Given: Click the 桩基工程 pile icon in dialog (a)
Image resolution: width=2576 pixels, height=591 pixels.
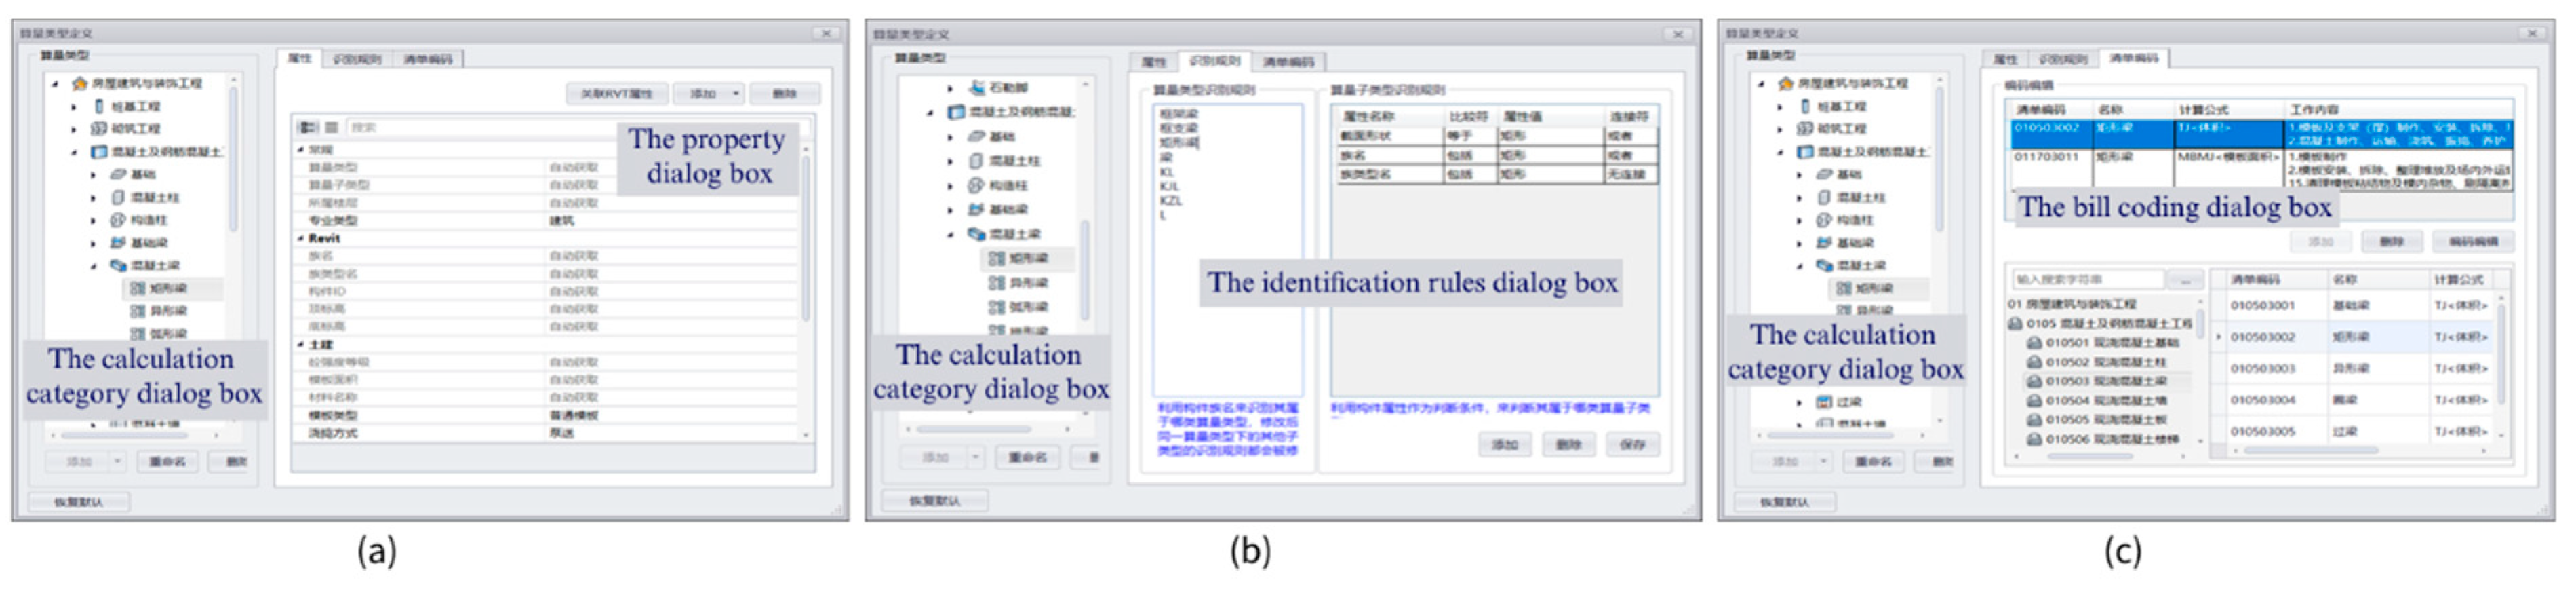Looking at the screenshot, I should (99, 106).
